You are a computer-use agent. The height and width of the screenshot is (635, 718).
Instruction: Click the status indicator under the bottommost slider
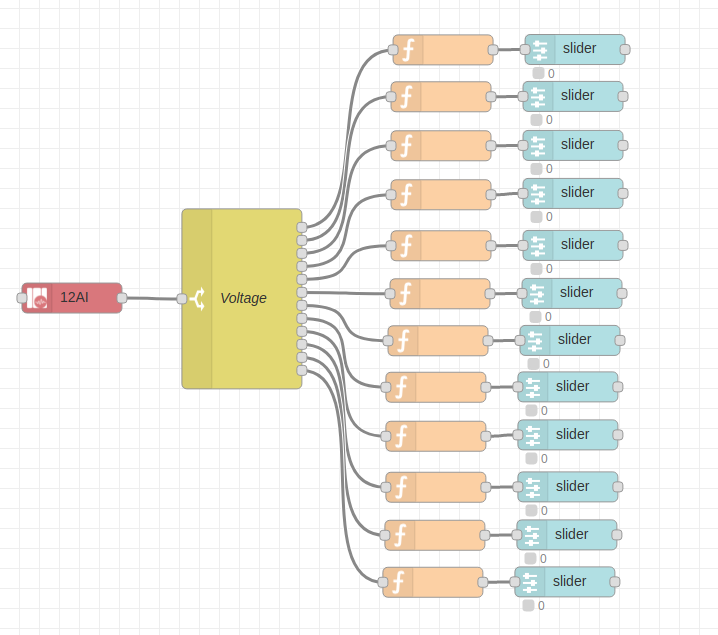[528, 605]
